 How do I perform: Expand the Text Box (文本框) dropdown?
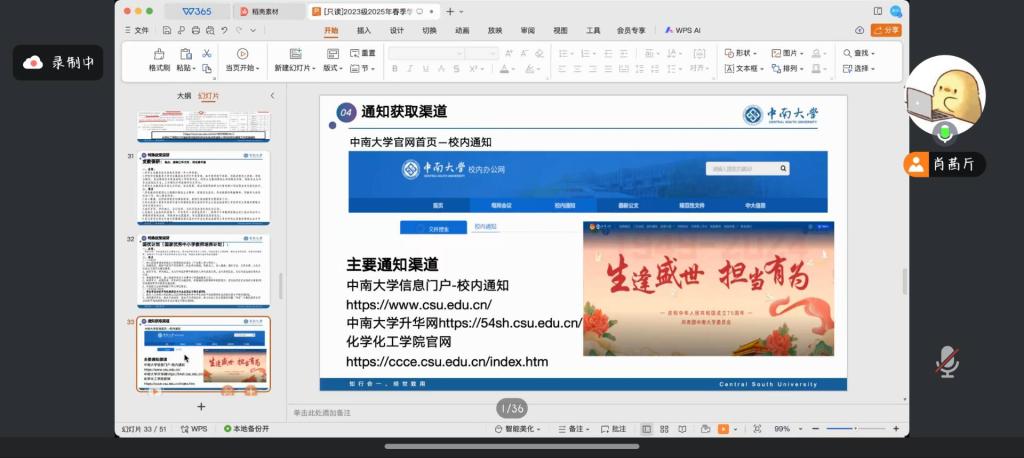tap(747, 69)
